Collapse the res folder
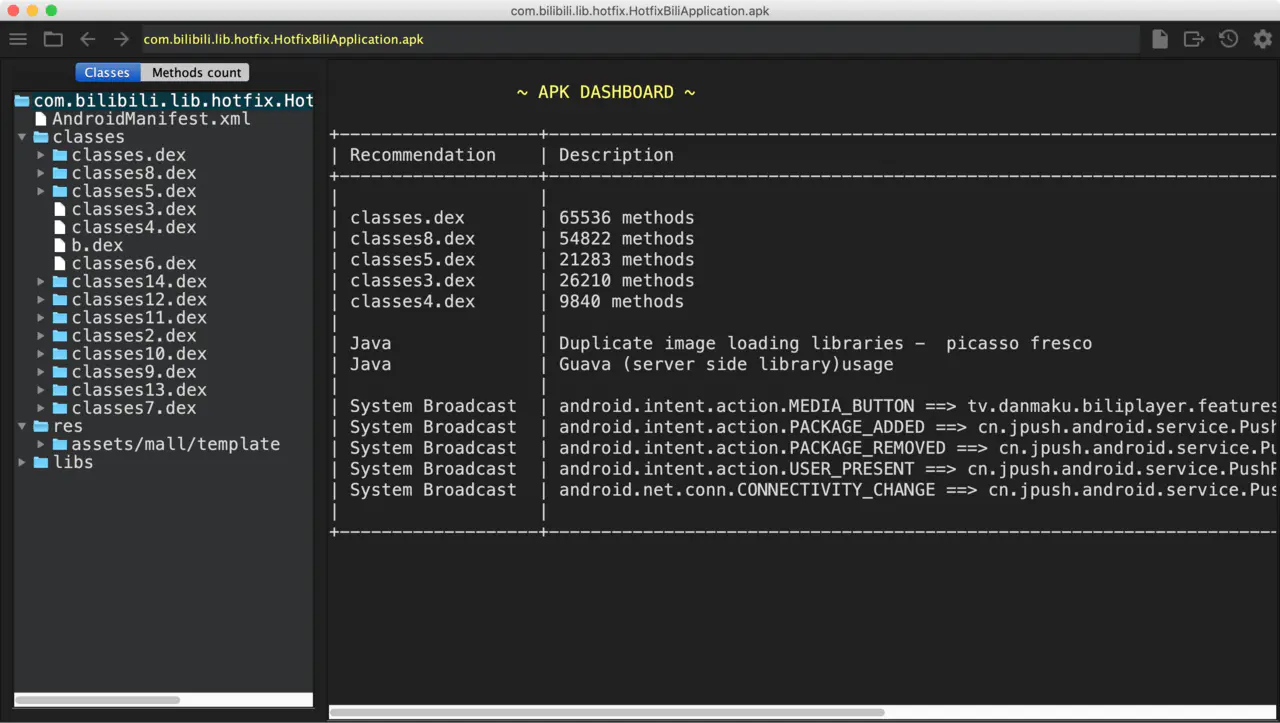The image size is (1280, 723). click(22, 426)
